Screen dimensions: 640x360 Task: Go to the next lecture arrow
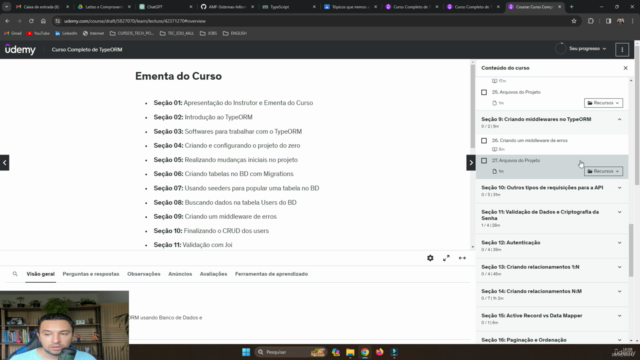pyautogui.click(x=471, y=162)
